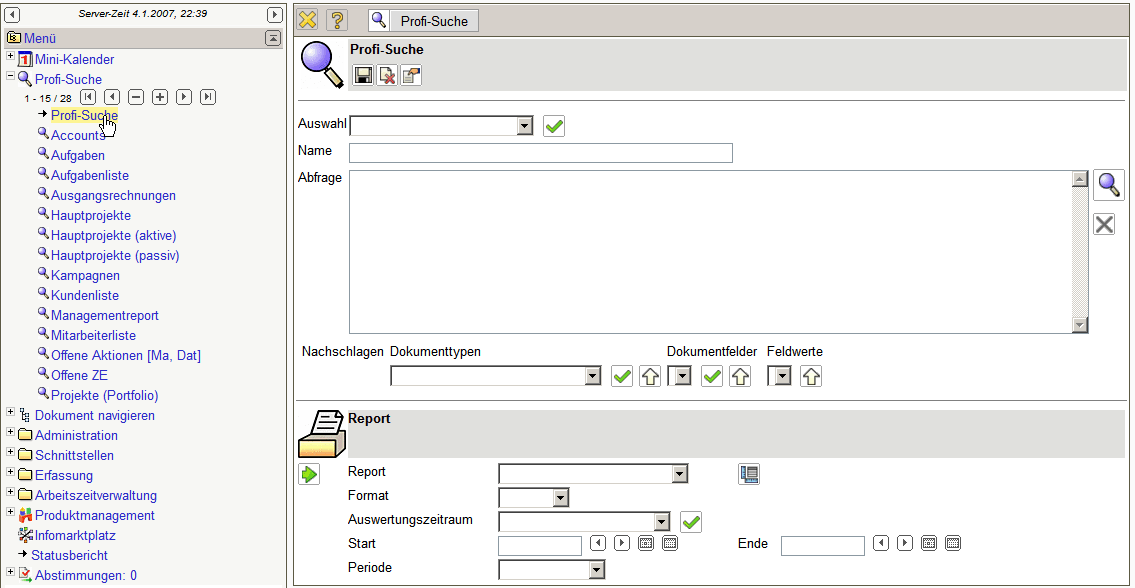The height and width of the screenshot is (588, 1135).
Task: Open the Auswahl dropdown list
Action: click(525, 126)
